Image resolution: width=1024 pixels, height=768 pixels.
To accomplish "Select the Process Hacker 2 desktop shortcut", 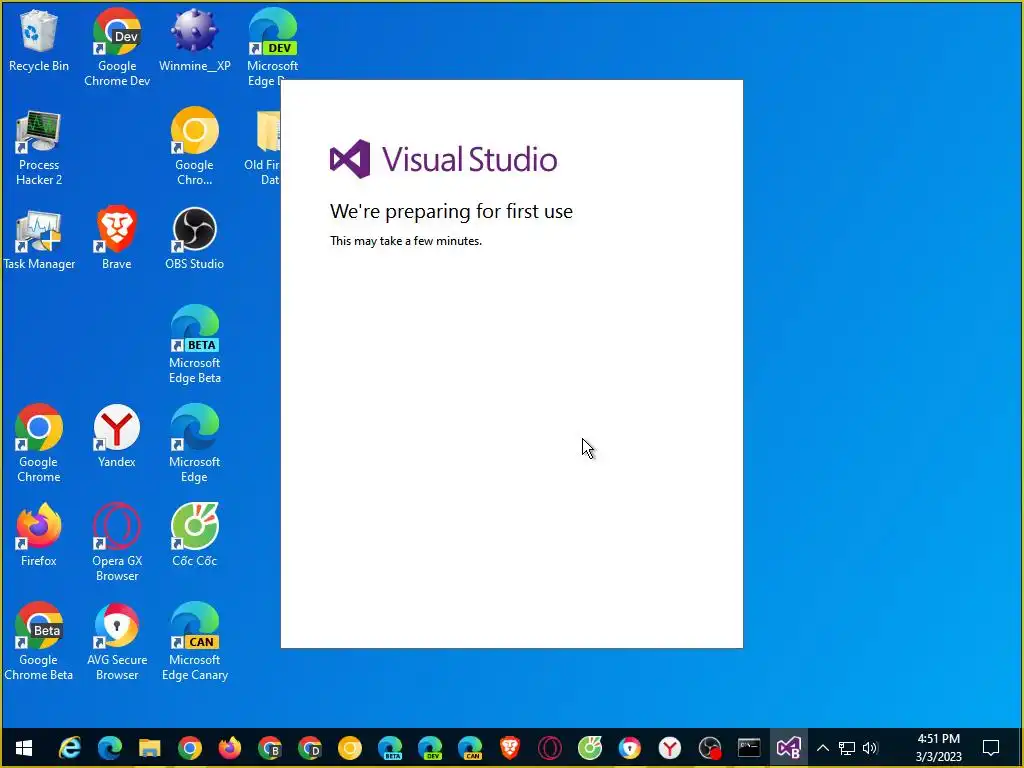I will [x=39, y=148].
